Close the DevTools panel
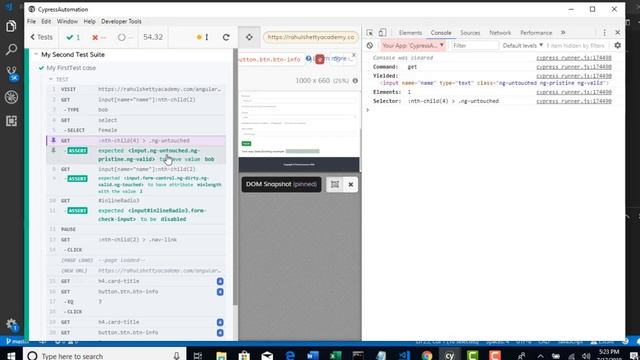 [618, 33]
